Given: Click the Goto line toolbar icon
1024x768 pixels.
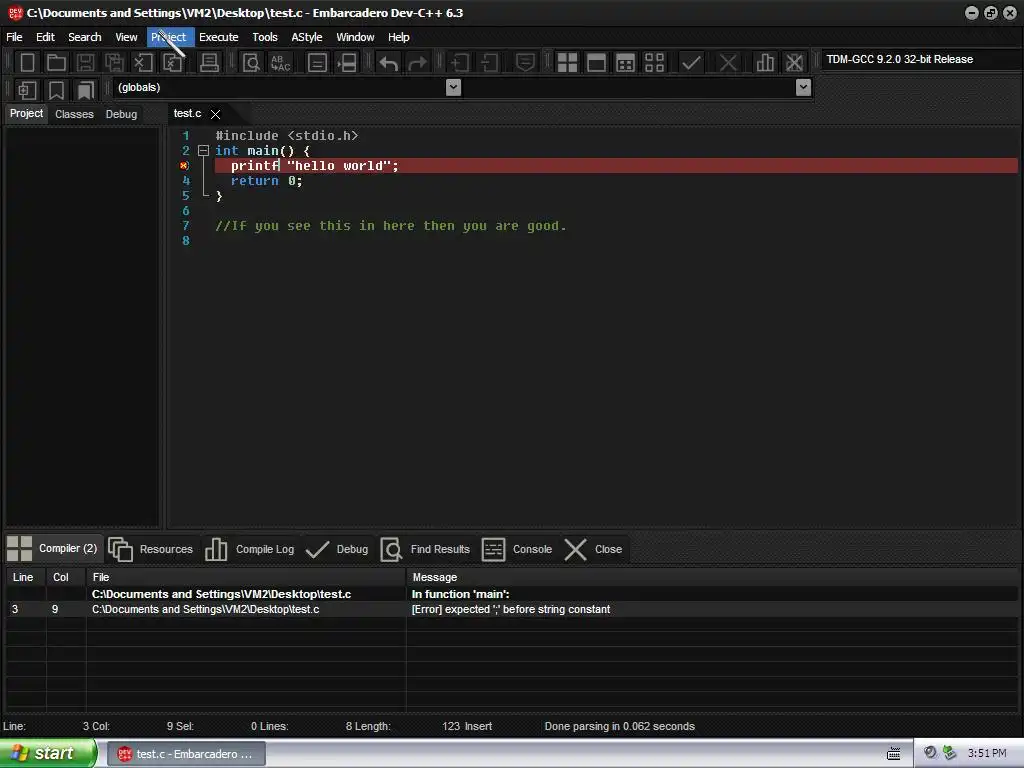Looking at the screenshot, I should [347, 63].
